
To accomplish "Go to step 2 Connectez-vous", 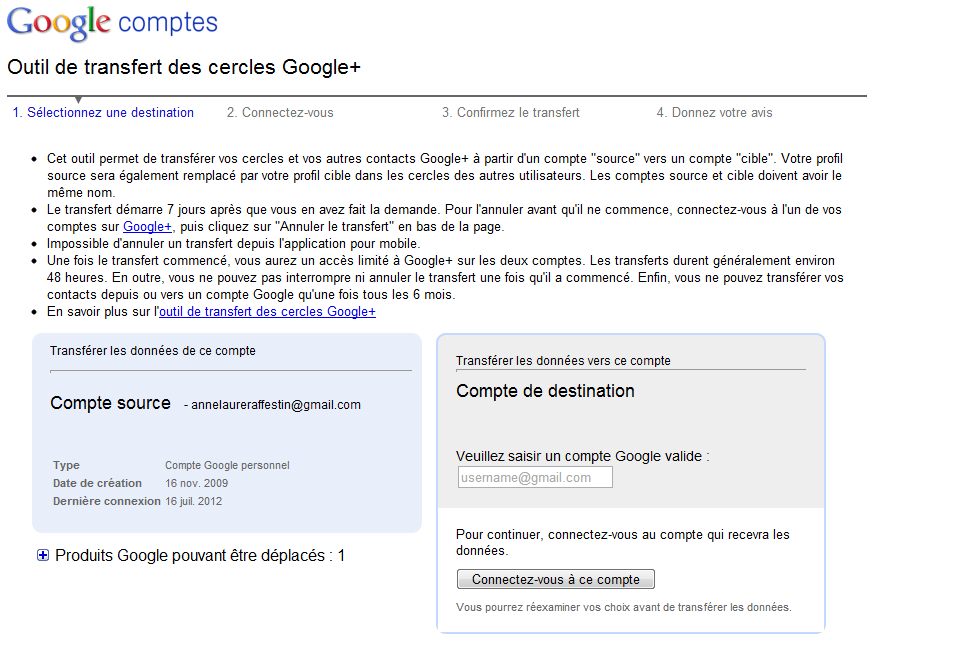I will (x=280, y=113).
